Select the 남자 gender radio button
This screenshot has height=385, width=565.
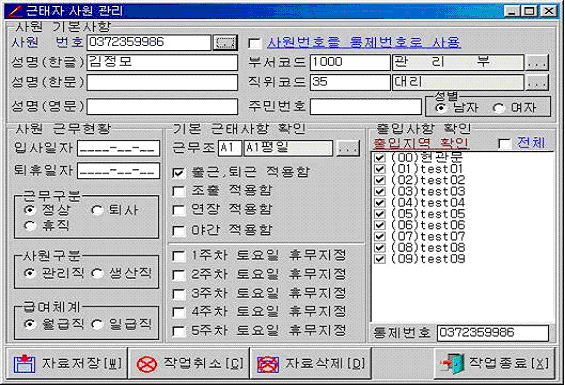(440, 107)
